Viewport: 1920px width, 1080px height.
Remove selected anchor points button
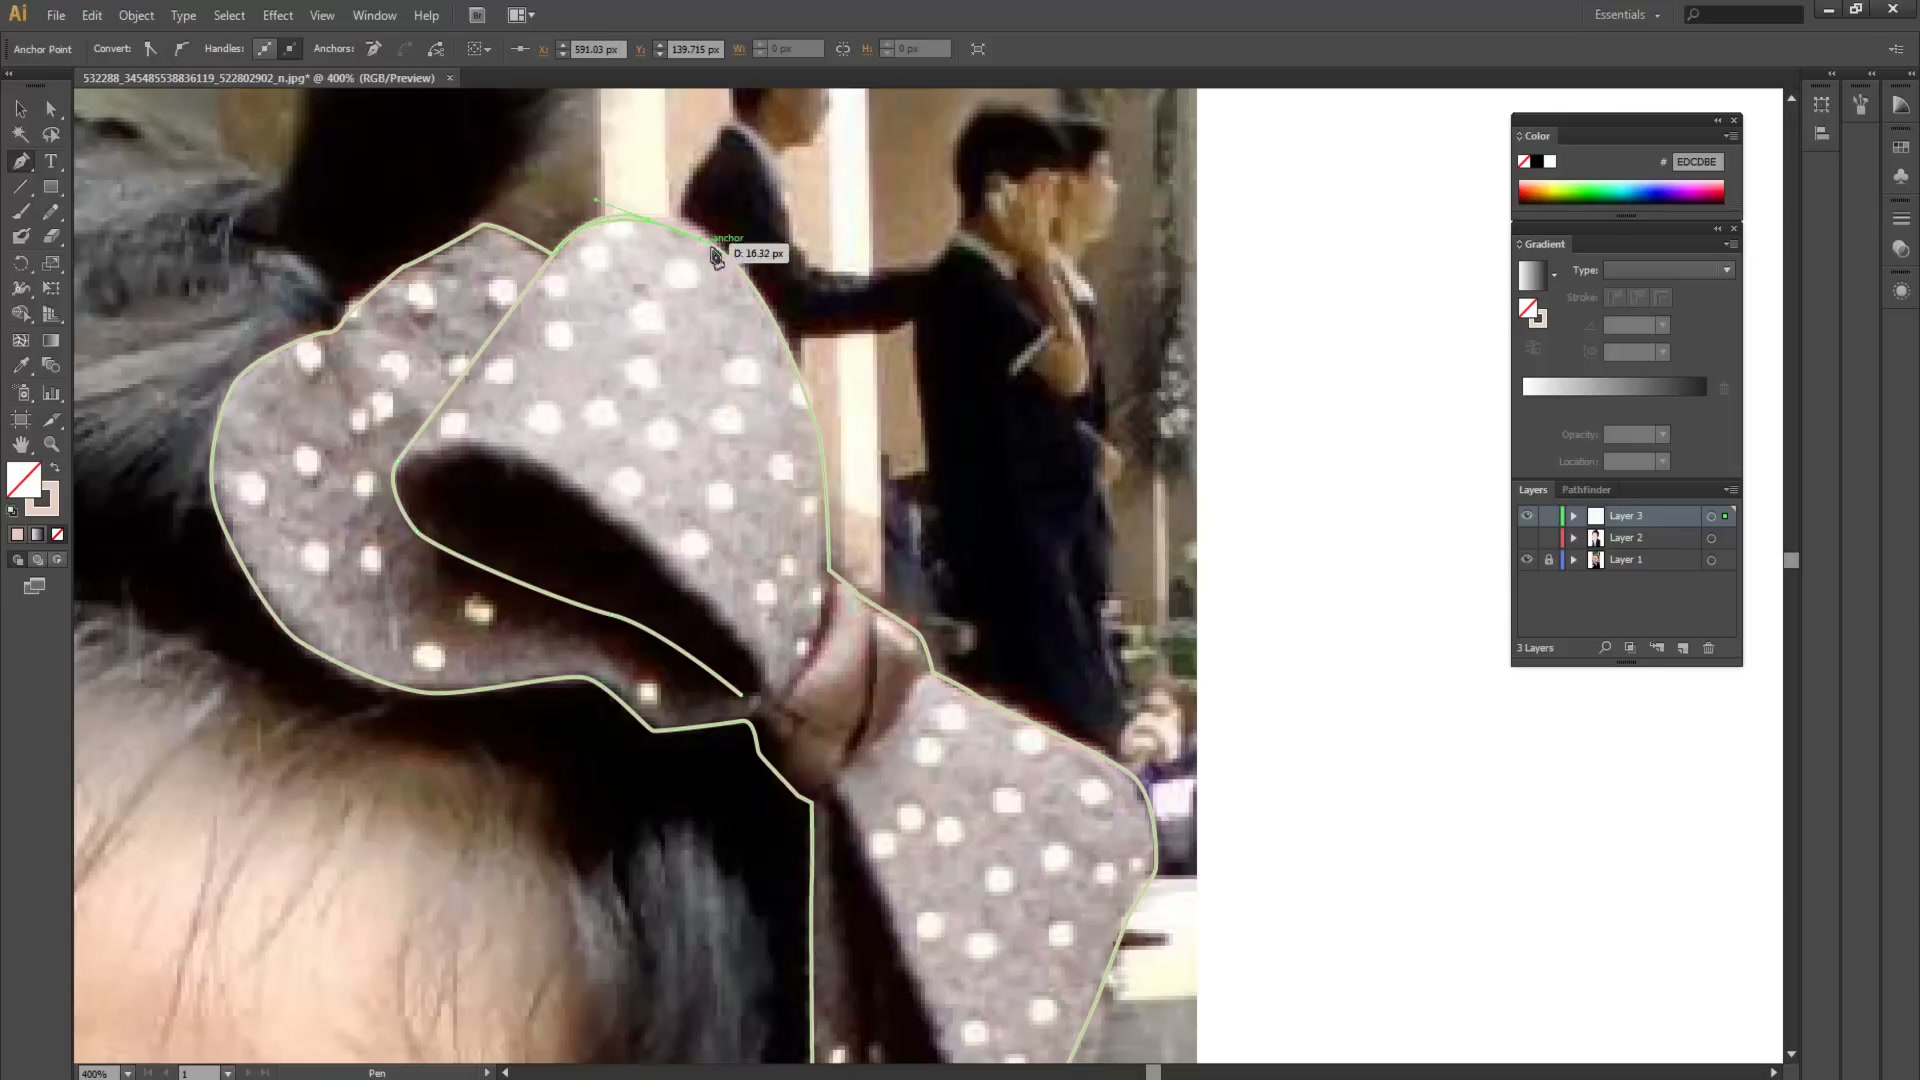[373, 49]
